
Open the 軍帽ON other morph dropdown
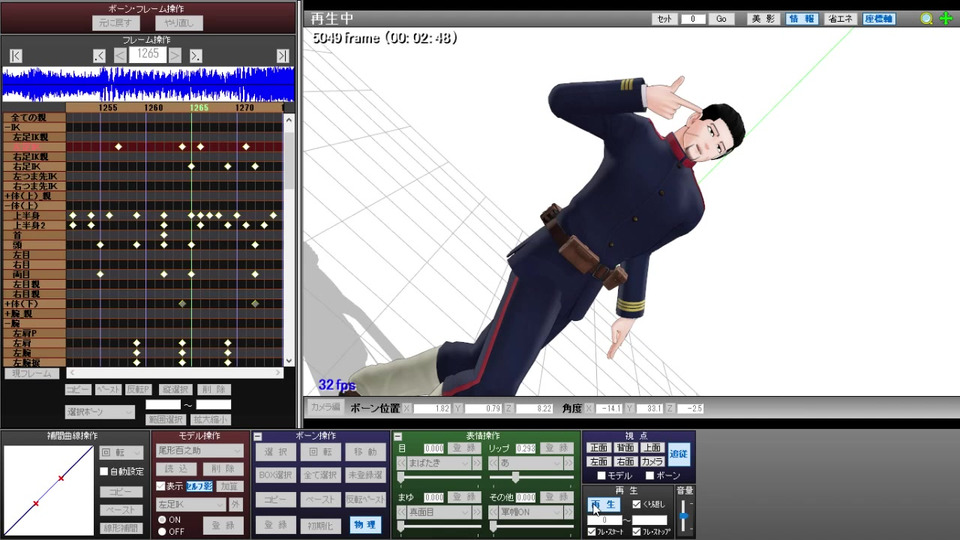531,512
